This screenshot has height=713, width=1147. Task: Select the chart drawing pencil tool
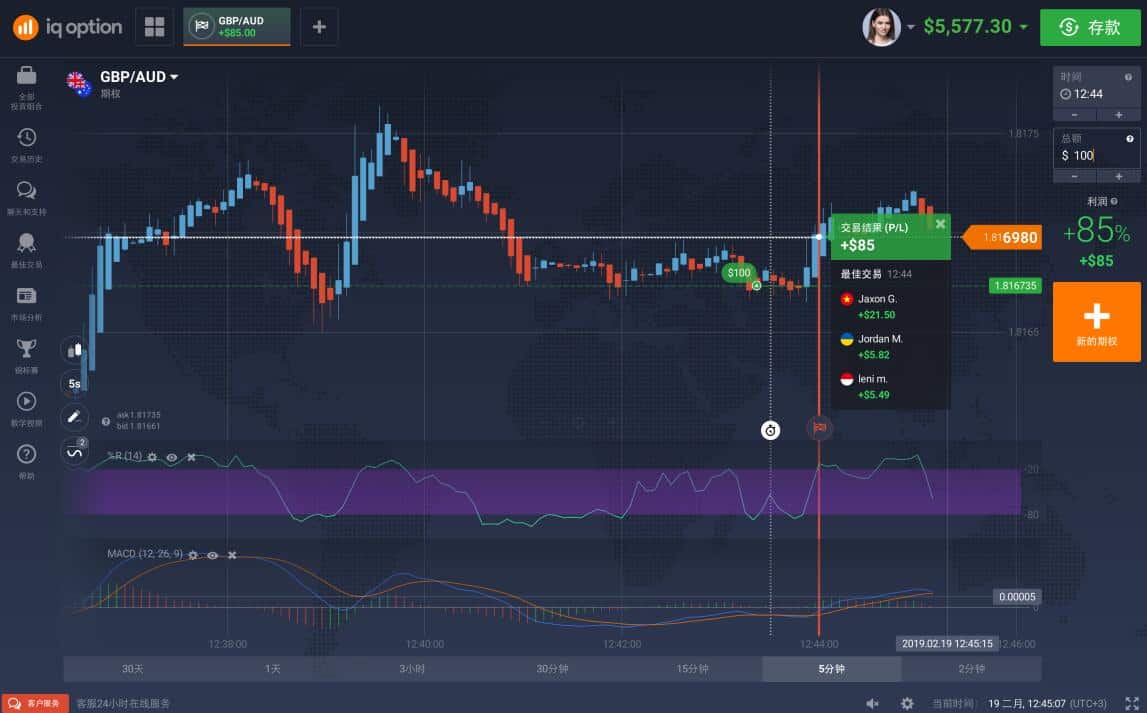coord(72,417)
